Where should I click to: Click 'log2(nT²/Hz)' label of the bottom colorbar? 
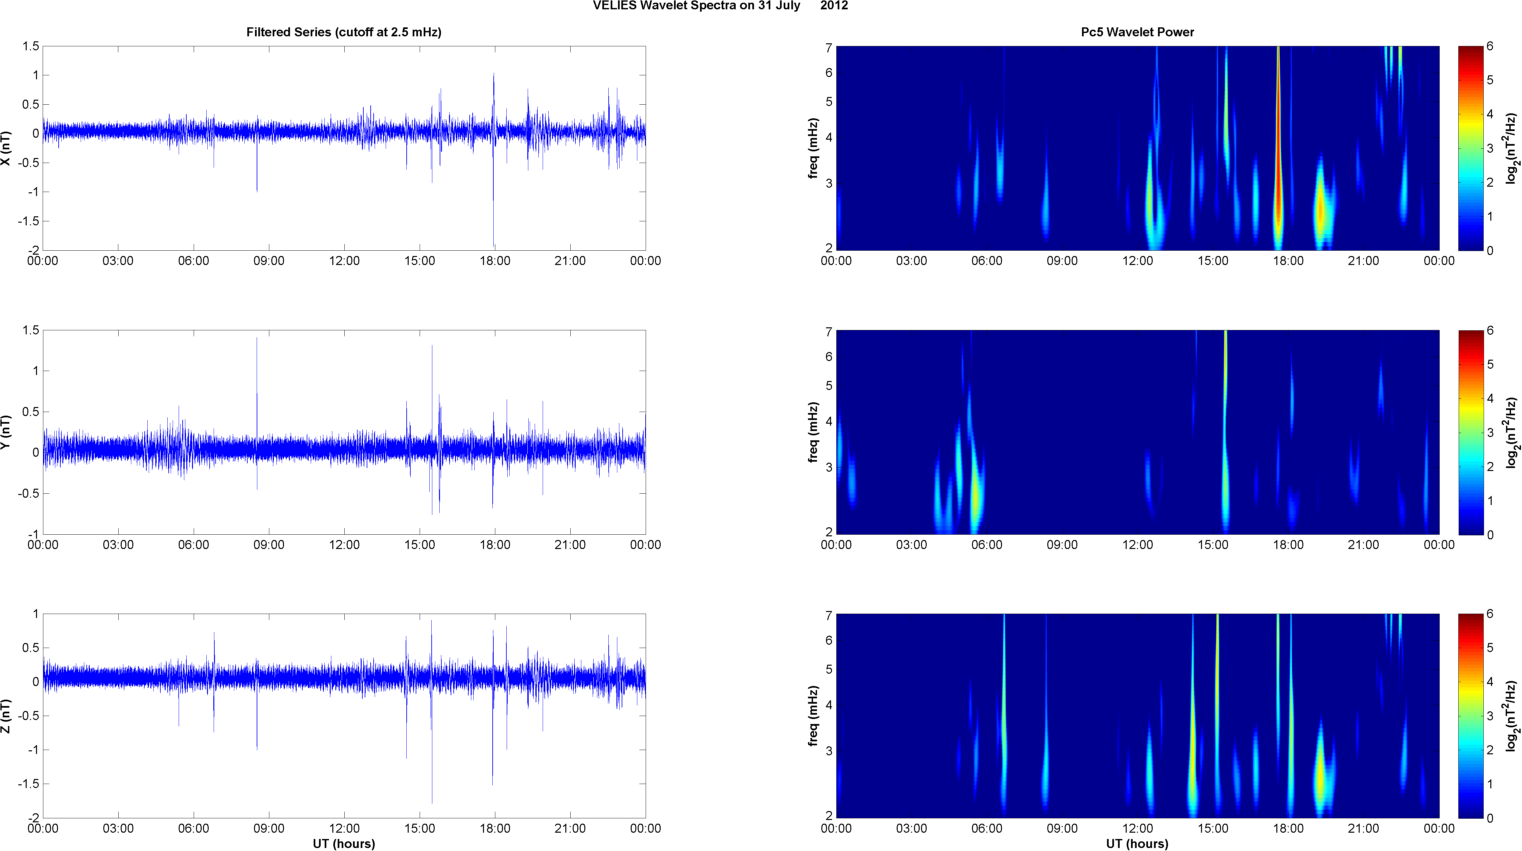[x=1512, y=716]
